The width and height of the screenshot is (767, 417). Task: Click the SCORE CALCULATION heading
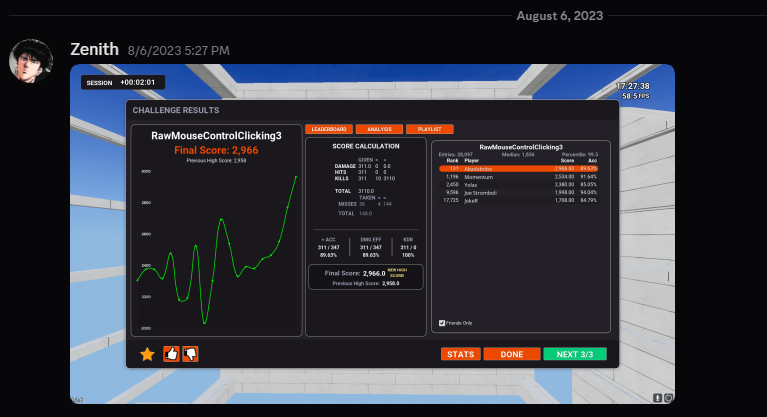tap(366, 146)
